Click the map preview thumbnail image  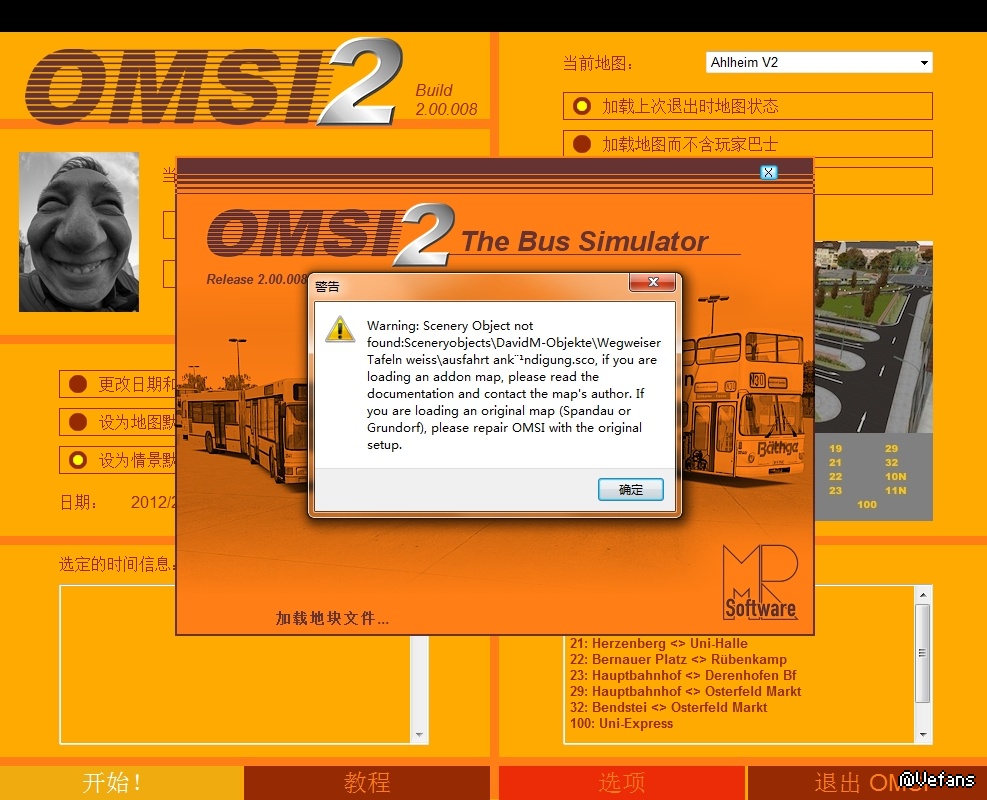pos(874,337)
